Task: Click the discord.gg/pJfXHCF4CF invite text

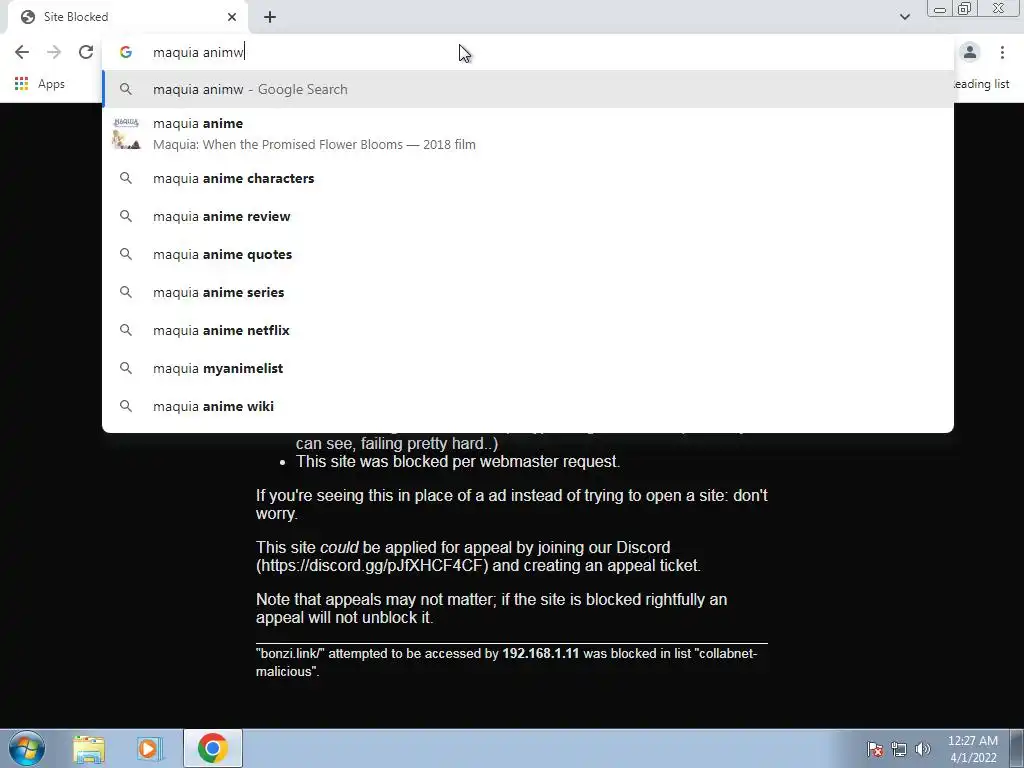Action: 372,566
